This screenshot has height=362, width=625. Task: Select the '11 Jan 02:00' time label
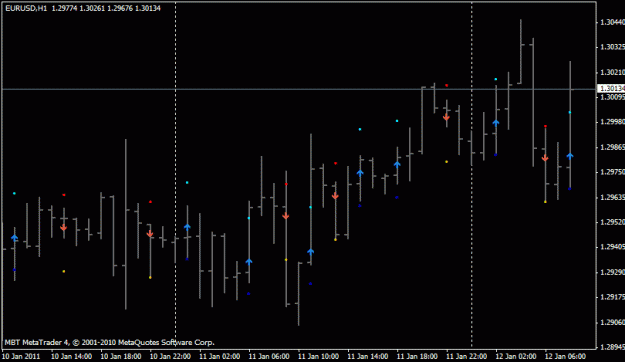(220, 356)
